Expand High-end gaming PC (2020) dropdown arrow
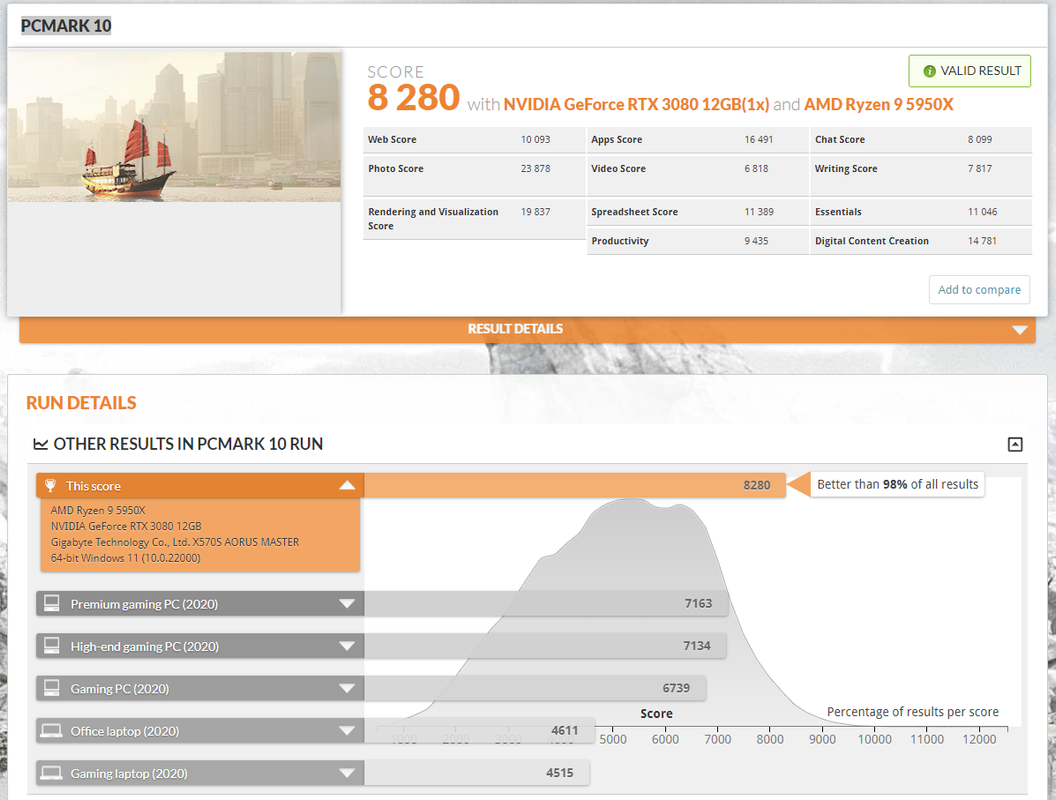Viewport: 1056px width, 800px height. tap(347, 646)
